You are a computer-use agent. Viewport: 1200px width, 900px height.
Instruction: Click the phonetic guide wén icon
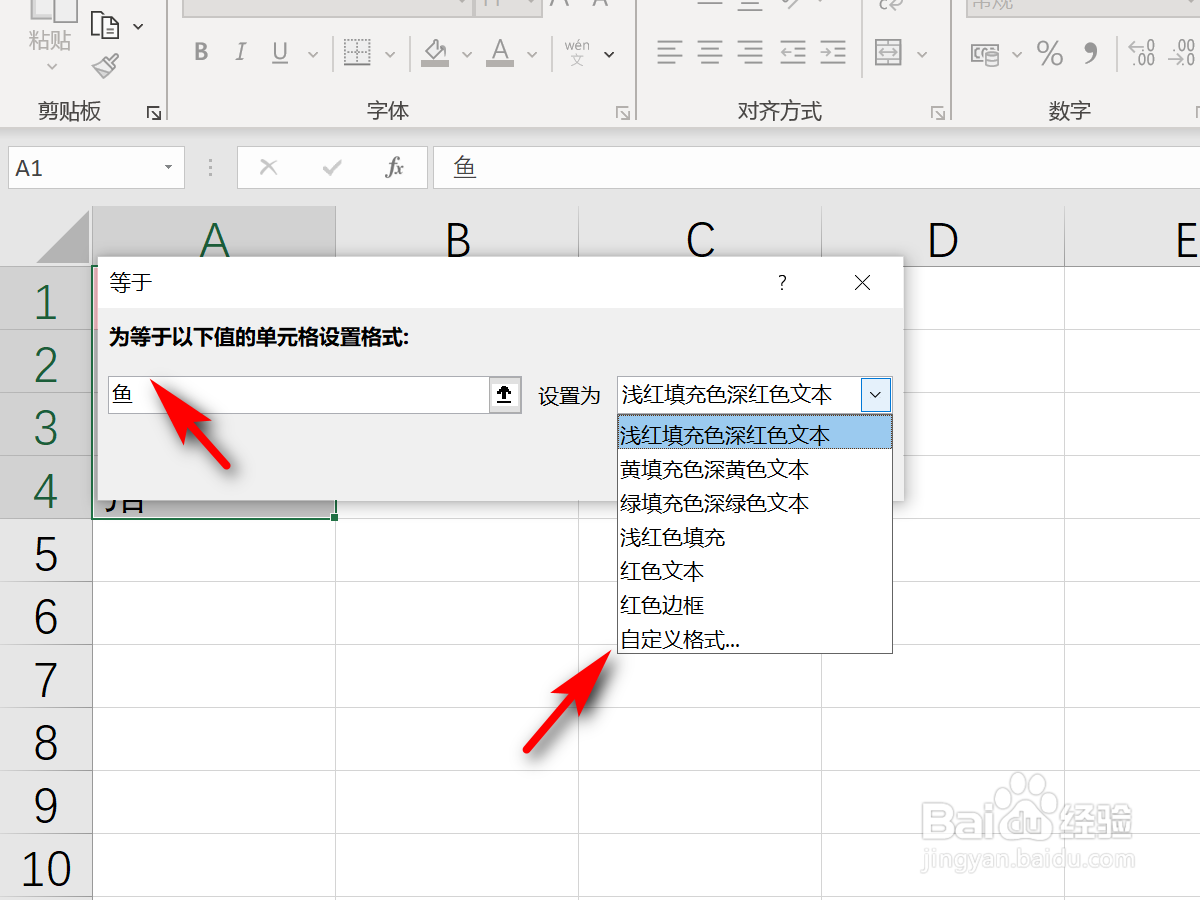coord(577,52)
